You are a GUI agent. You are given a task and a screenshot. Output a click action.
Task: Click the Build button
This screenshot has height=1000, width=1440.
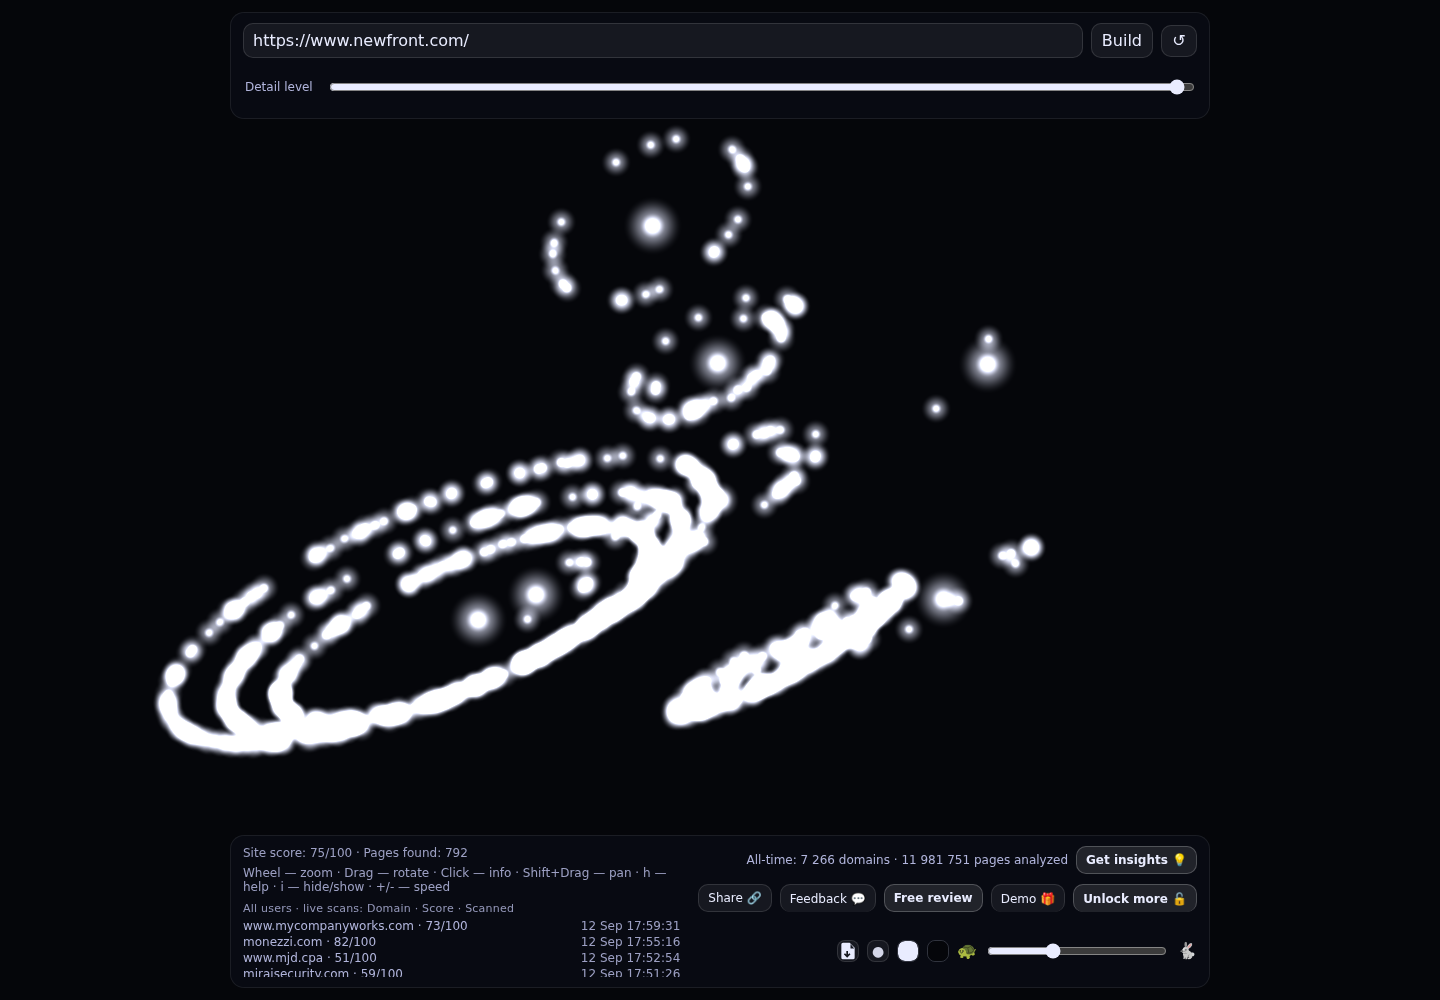1122,41
